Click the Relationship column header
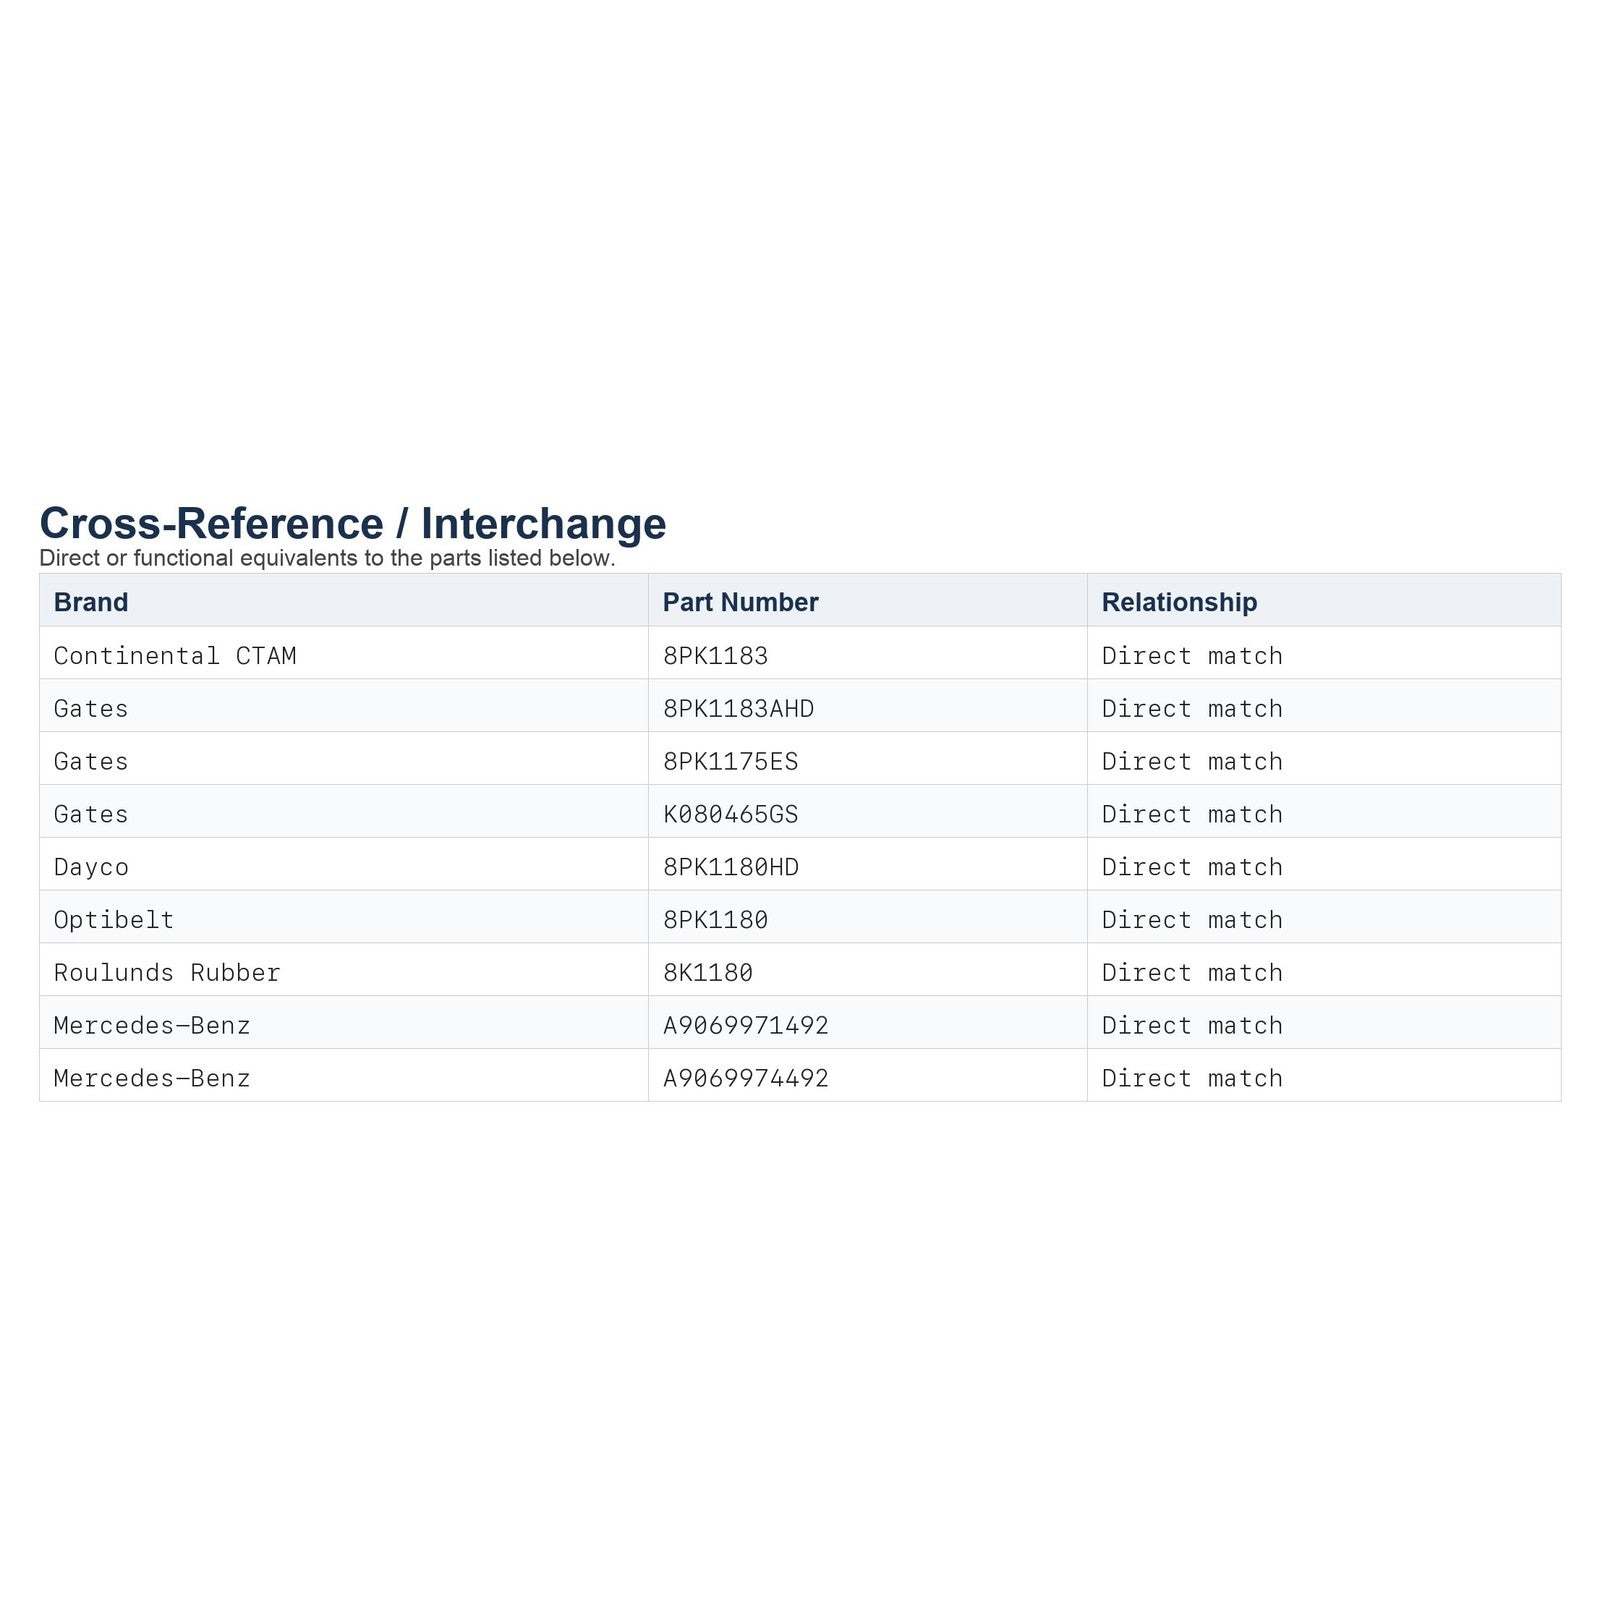The height and width of the screenshot is (1600, 1600). click(1324, 601)
